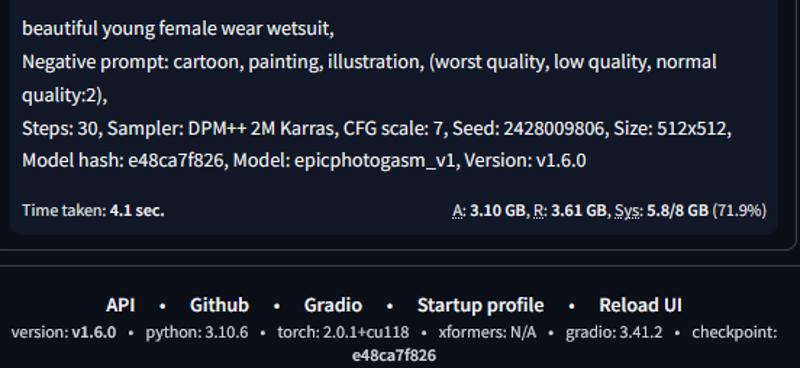Click the footer version v1.6.0 text

pos(64,332)
